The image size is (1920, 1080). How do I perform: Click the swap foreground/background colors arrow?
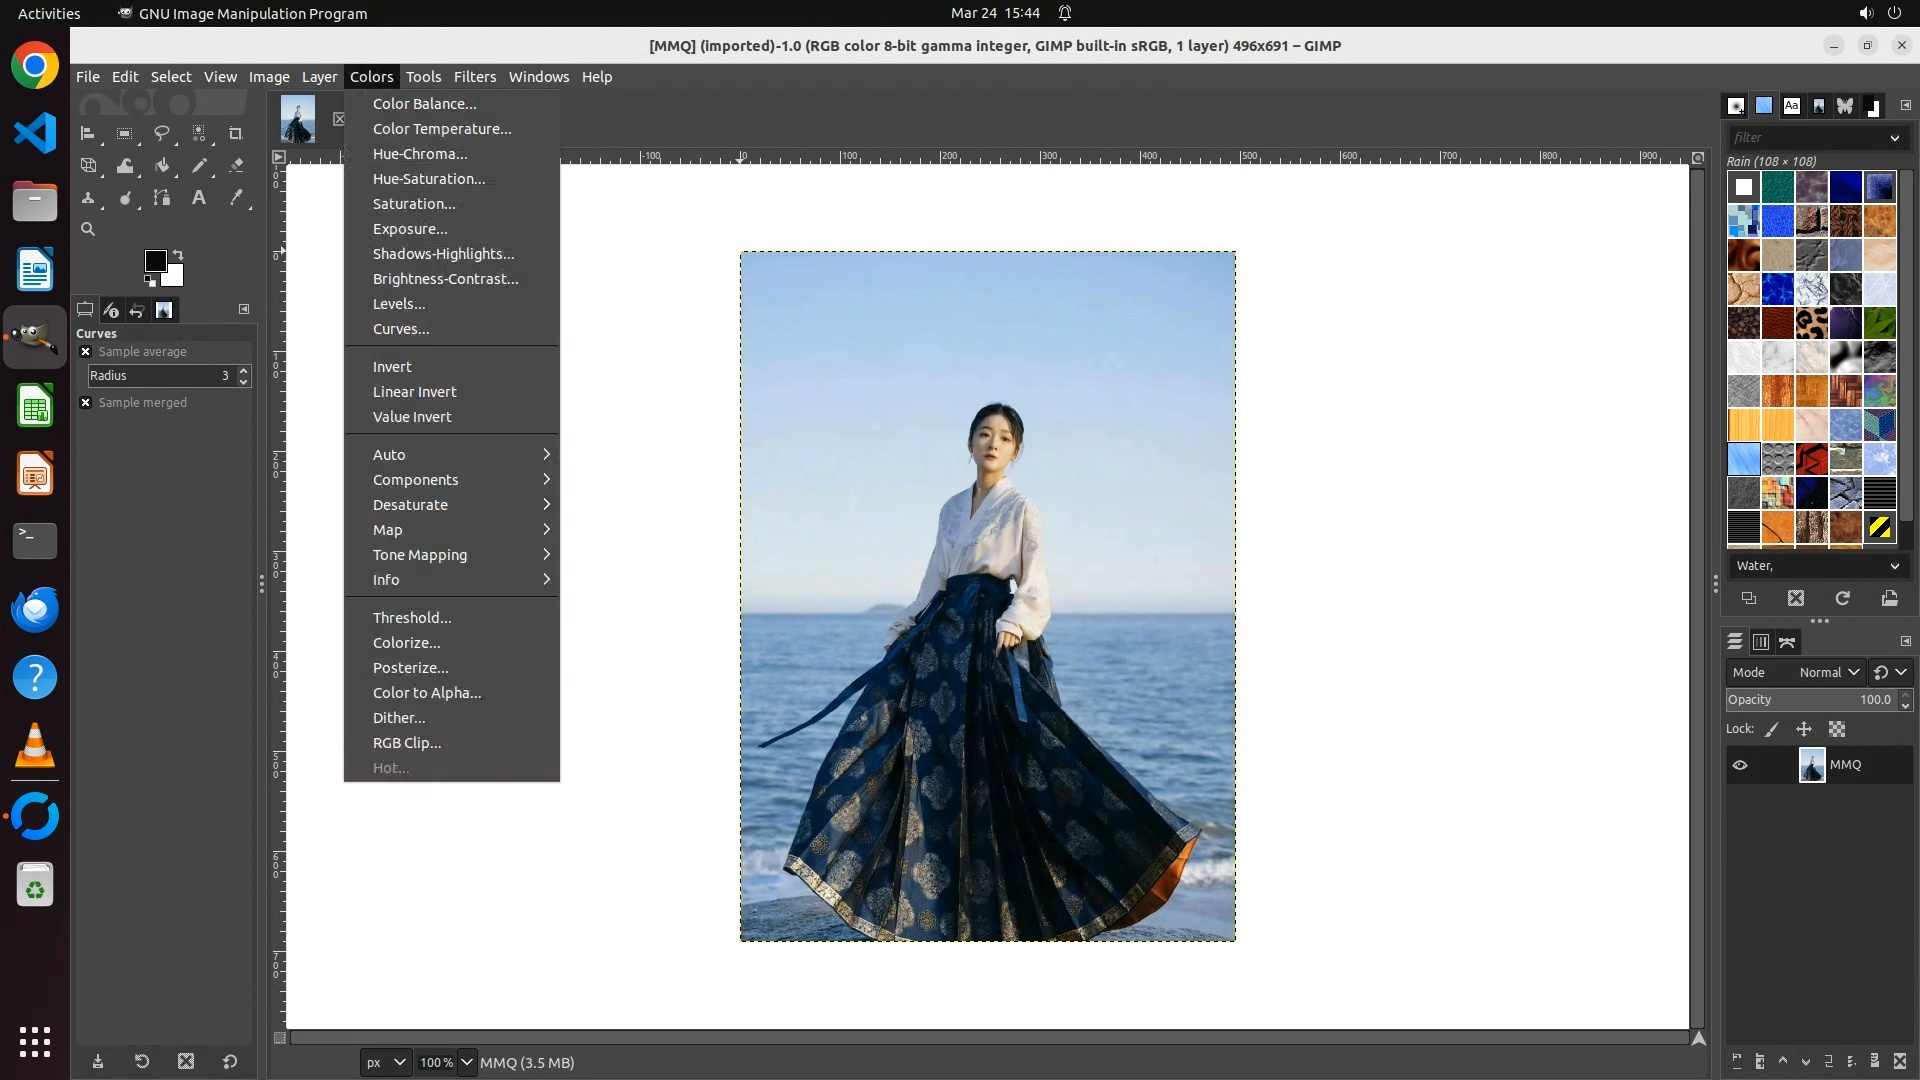coord(178,254)
